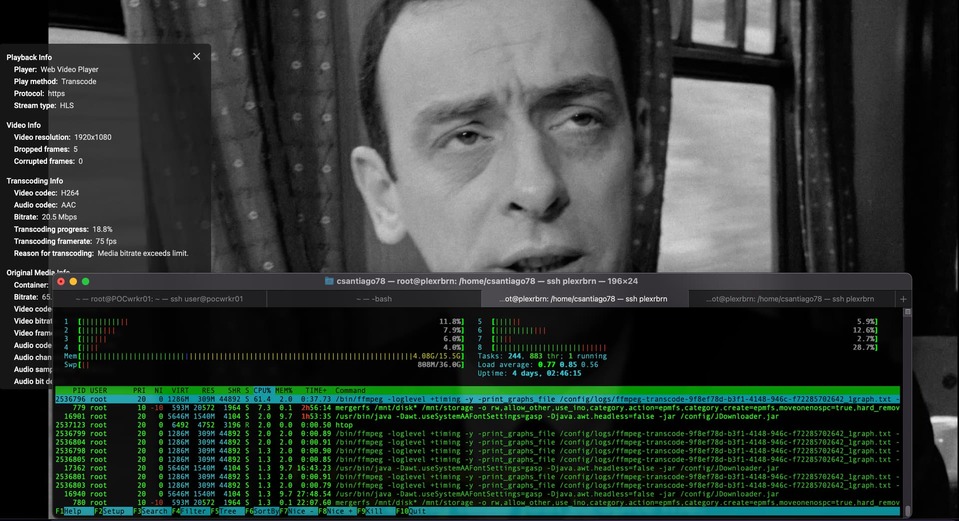Viewport: 959px width, 521px height.
Task: Click the Tasks: 244 line
Action: click(542, 356)
